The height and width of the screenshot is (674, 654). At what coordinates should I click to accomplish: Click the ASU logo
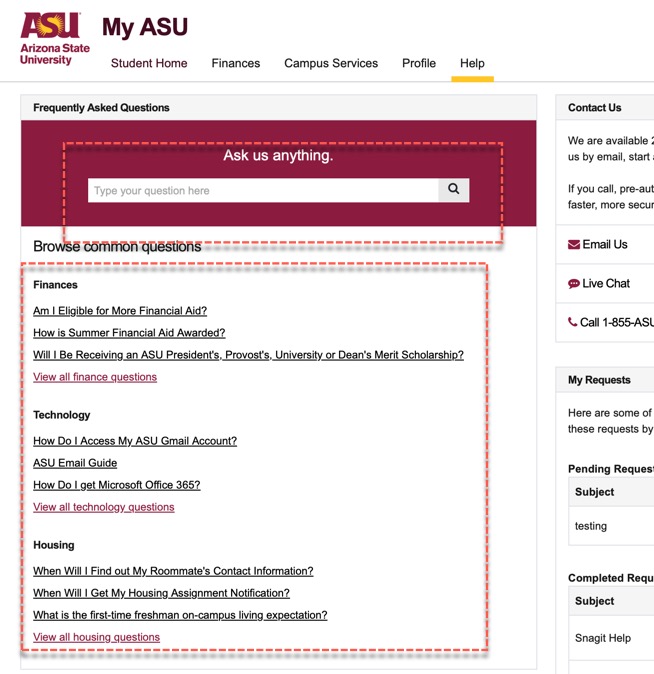[x=55, y=39]
